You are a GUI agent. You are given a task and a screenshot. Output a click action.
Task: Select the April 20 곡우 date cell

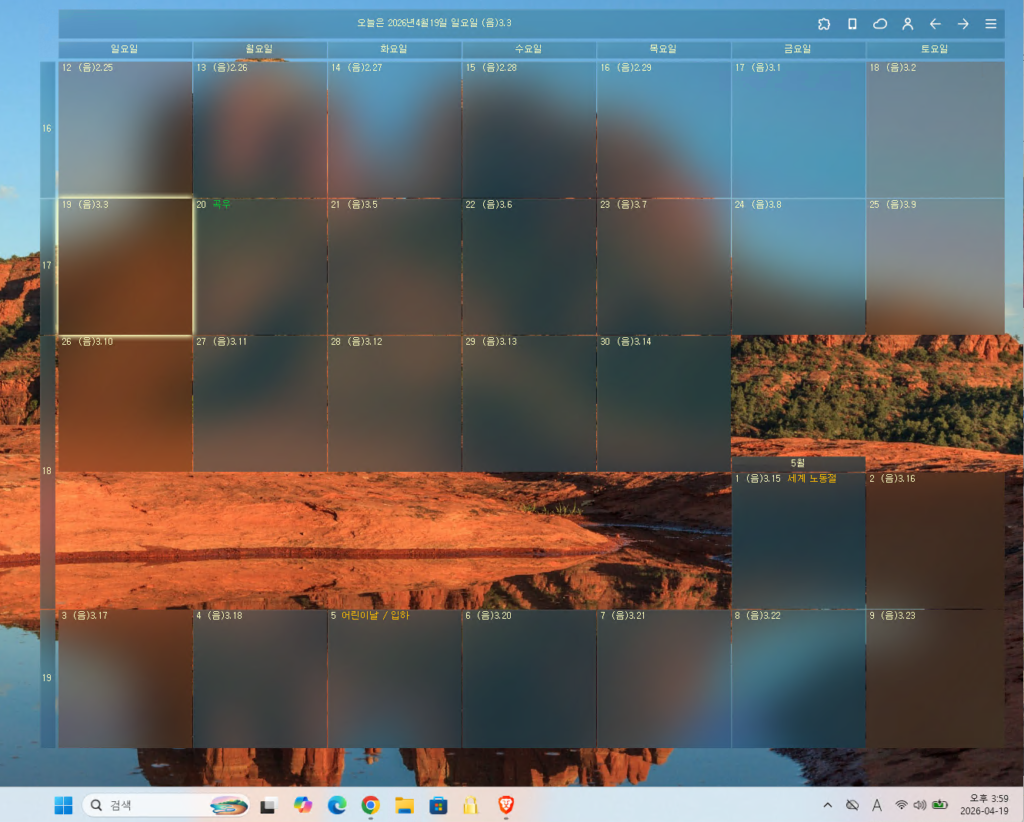260,266
